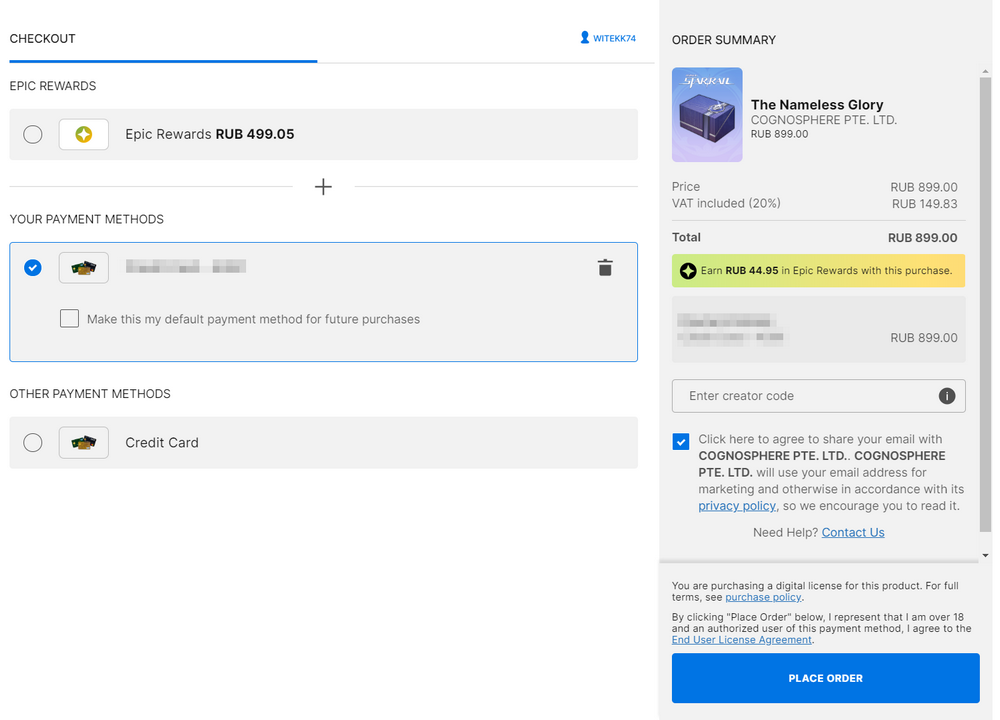Click the Total RUB 899.00 amount

pyautogui.click(x=922, y=238)
